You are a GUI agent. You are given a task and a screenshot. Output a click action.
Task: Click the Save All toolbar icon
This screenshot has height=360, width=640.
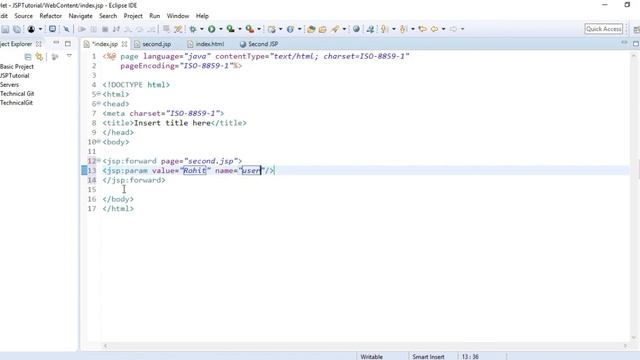pos(17,29)
